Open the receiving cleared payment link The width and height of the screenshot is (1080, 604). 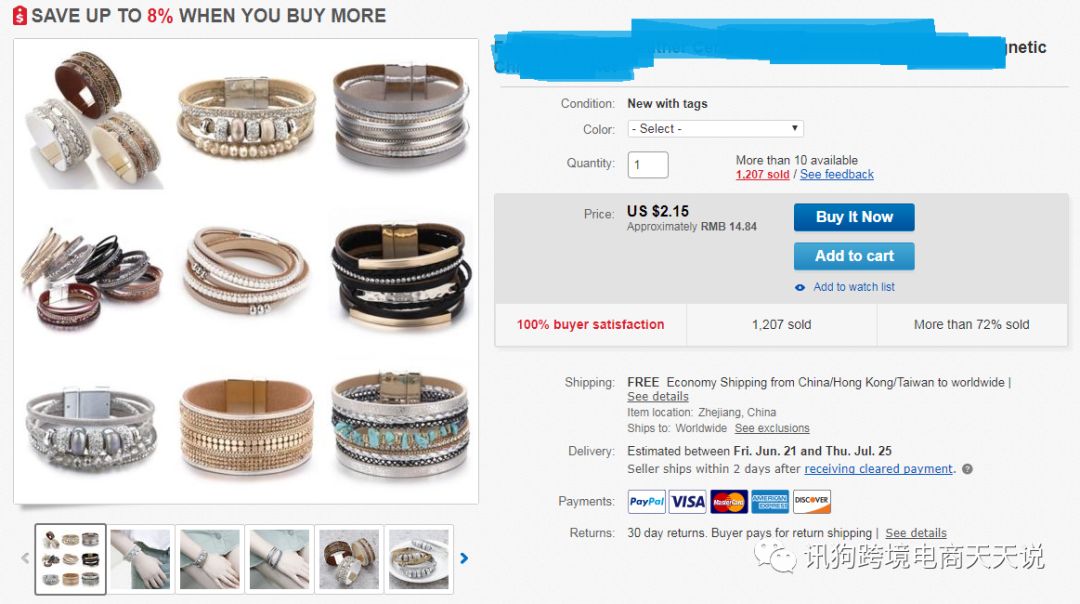coord(878,469)
